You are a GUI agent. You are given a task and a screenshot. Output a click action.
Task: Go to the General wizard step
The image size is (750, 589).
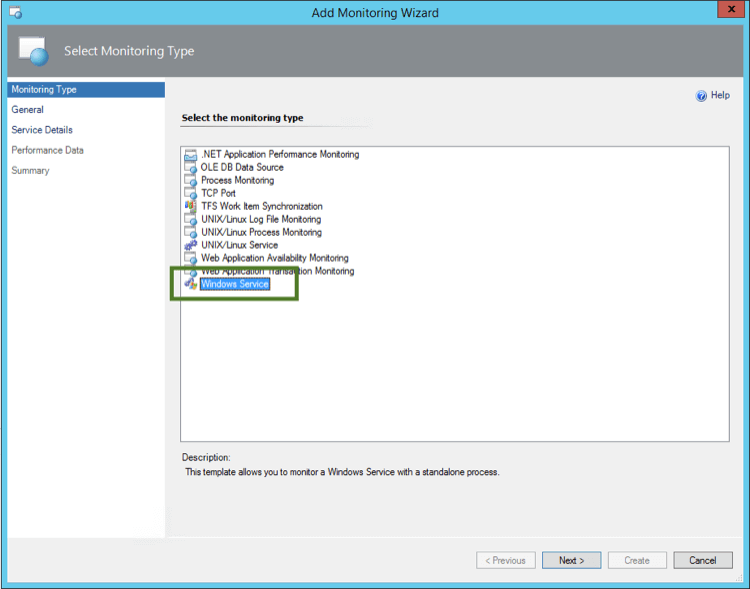click(x=27, y=110)
